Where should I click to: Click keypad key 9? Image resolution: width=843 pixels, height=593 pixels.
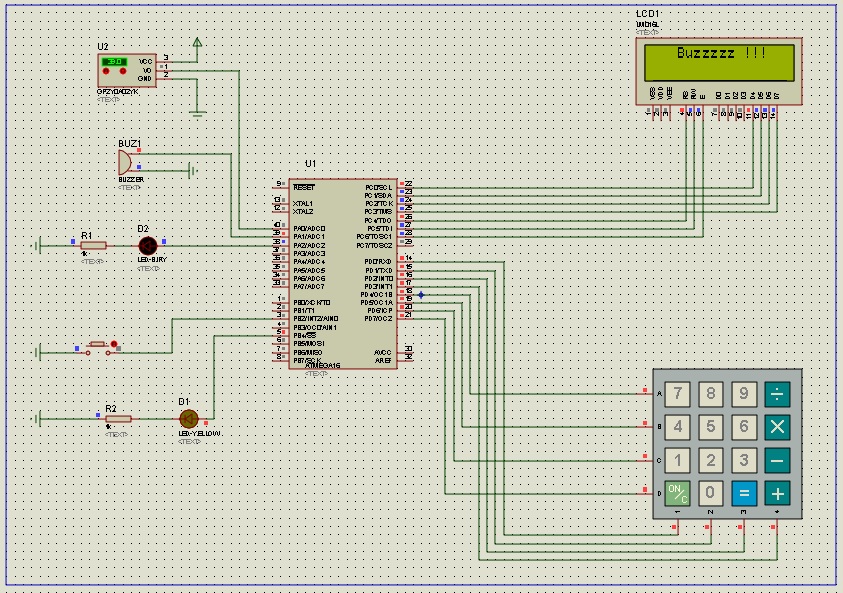[744, 394]
